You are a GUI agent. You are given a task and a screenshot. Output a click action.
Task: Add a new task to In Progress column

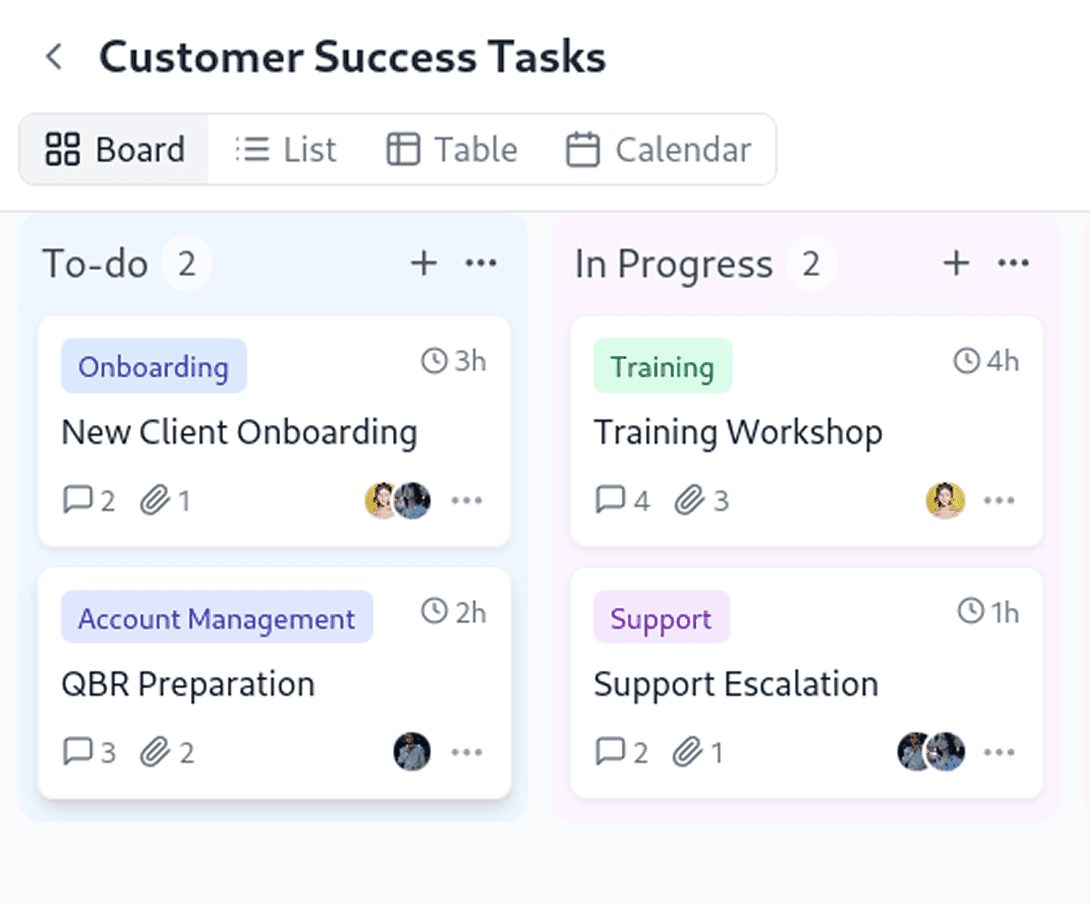[956, 263]
